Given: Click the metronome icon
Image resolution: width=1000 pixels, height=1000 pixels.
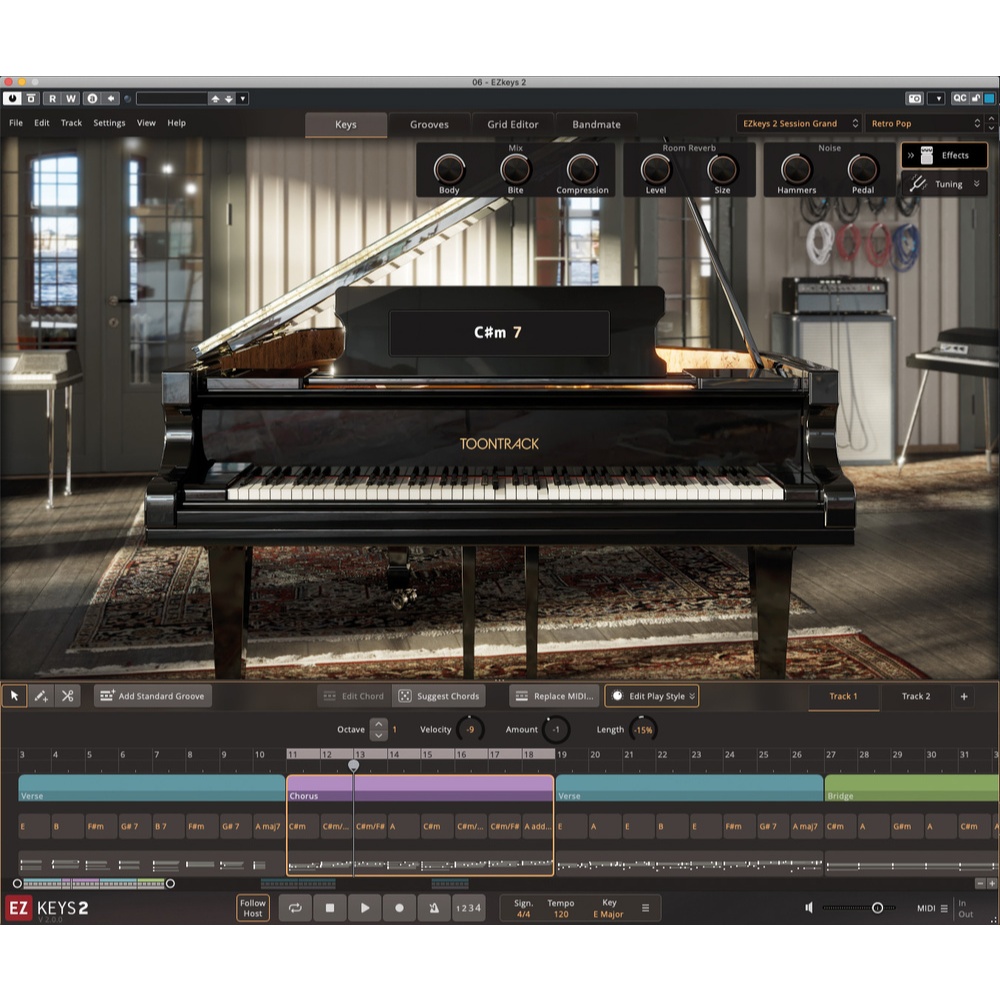Looking at the screenshot, I should click(434, 908).
